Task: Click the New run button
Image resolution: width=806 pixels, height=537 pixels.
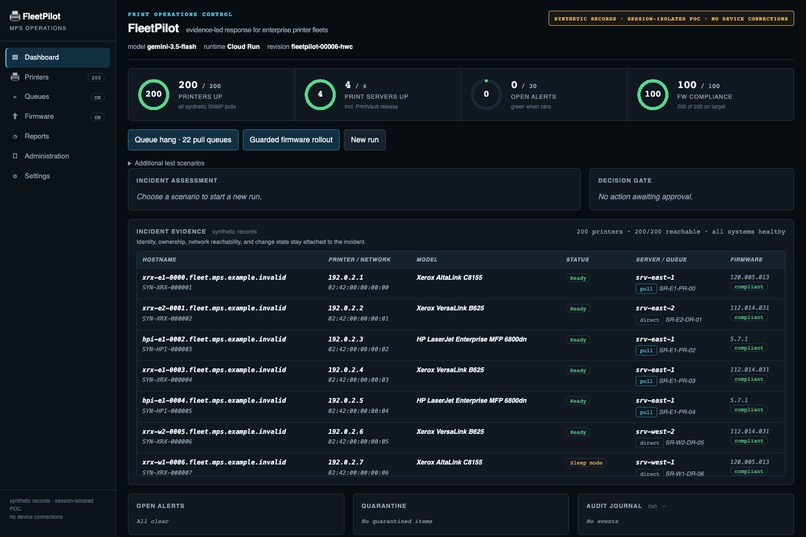Action: point(364,140)
